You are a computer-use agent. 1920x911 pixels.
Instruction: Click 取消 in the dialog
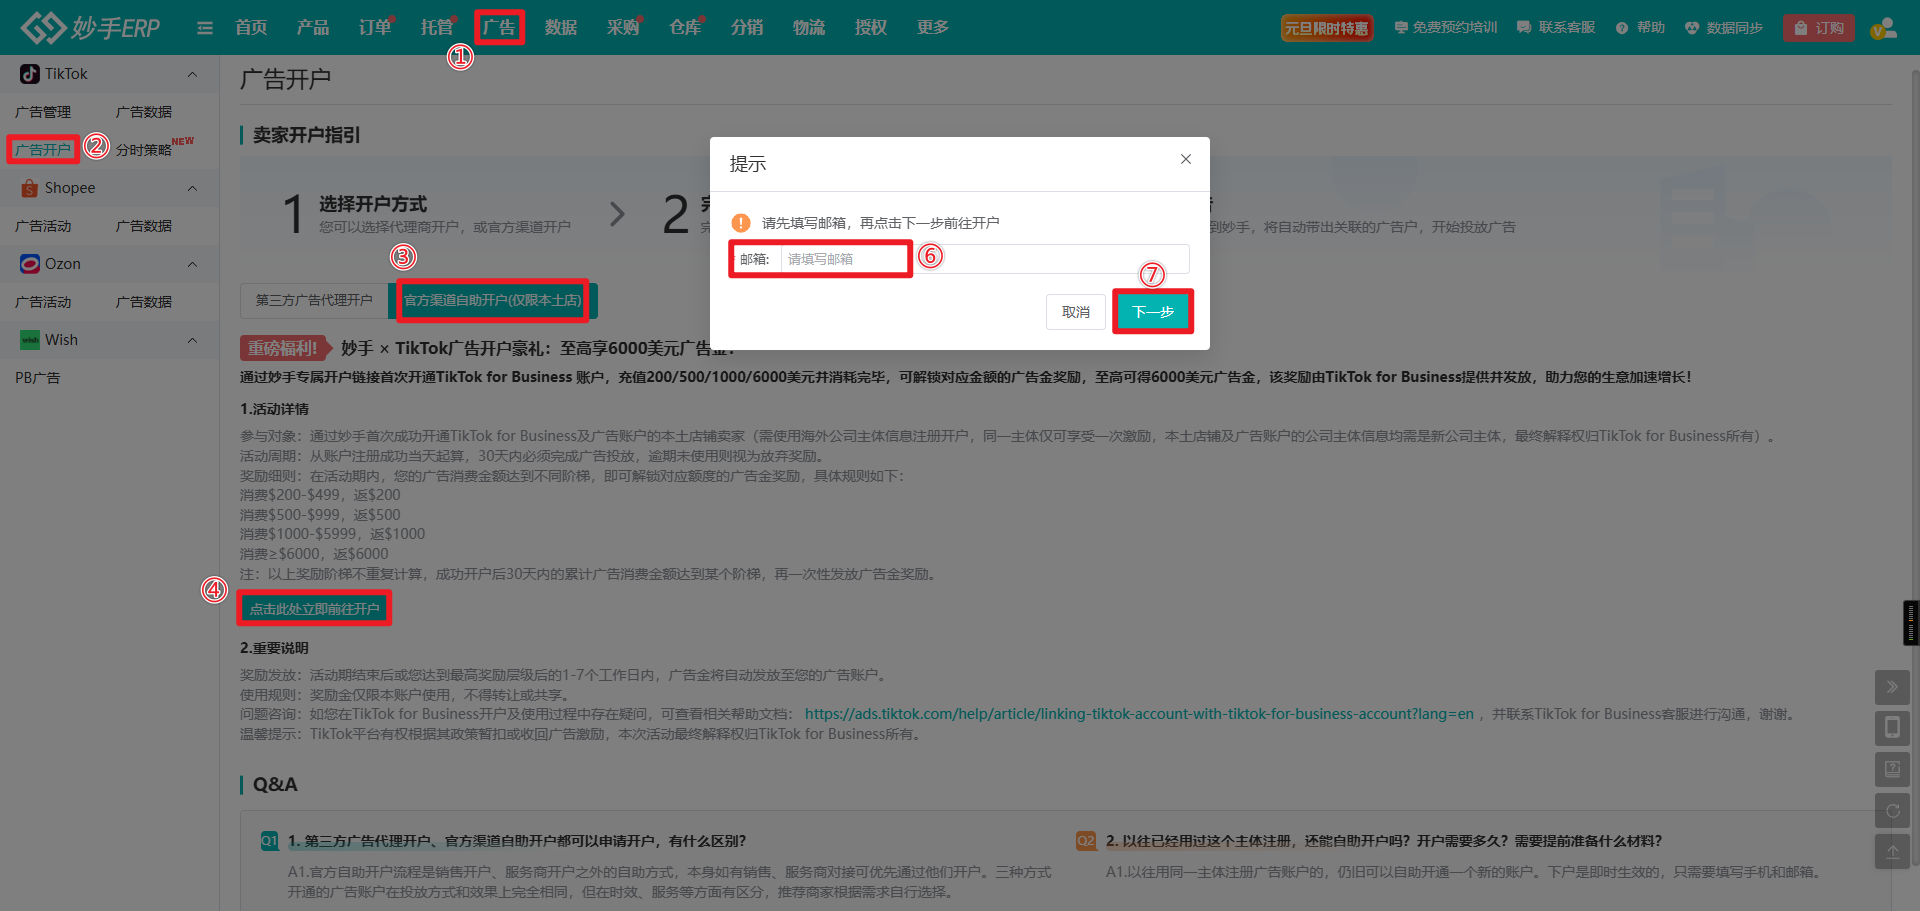[x=1076, y=312]
